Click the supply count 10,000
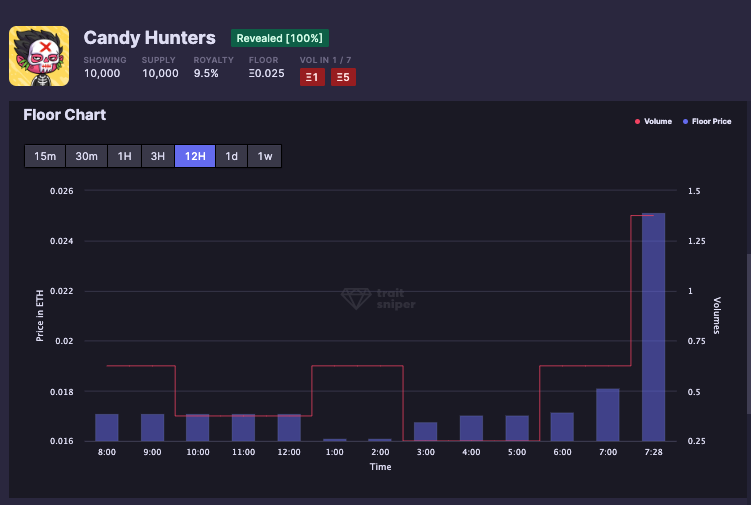The image size is (751, 505). coord(160,73)
